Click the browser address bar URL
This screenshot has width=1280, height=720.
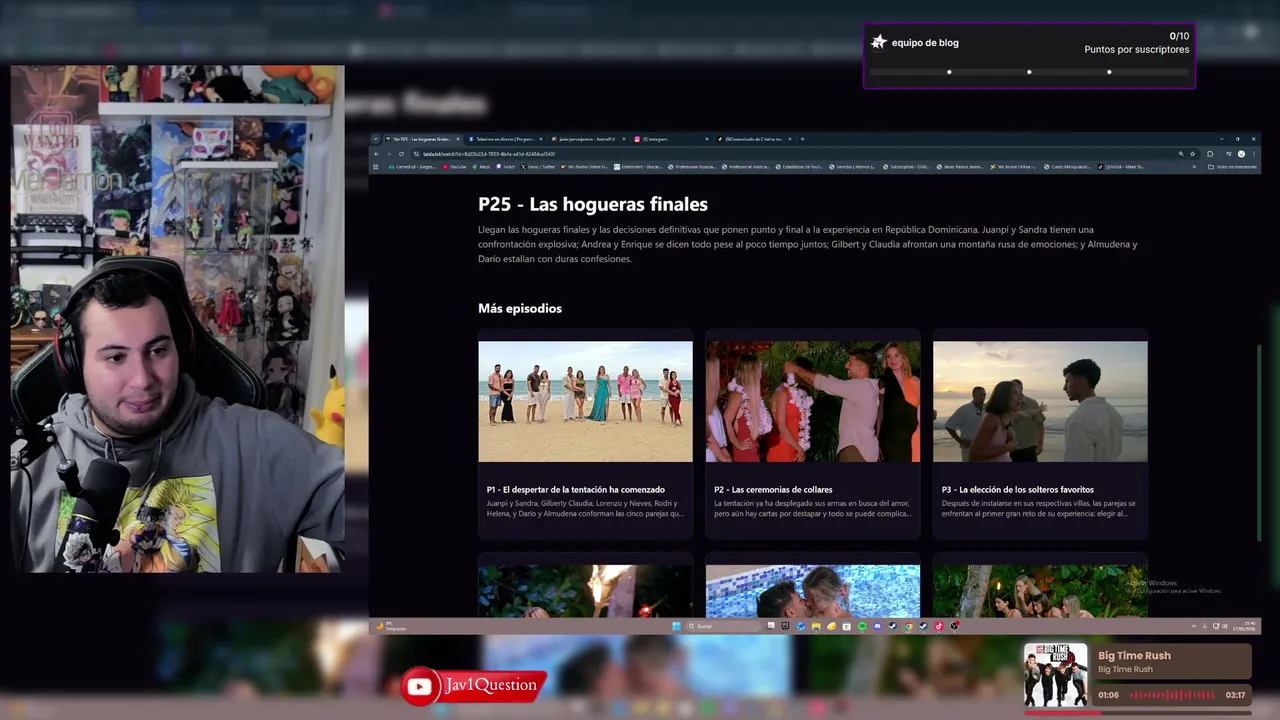pyautogui.click(x=487, y=154)
